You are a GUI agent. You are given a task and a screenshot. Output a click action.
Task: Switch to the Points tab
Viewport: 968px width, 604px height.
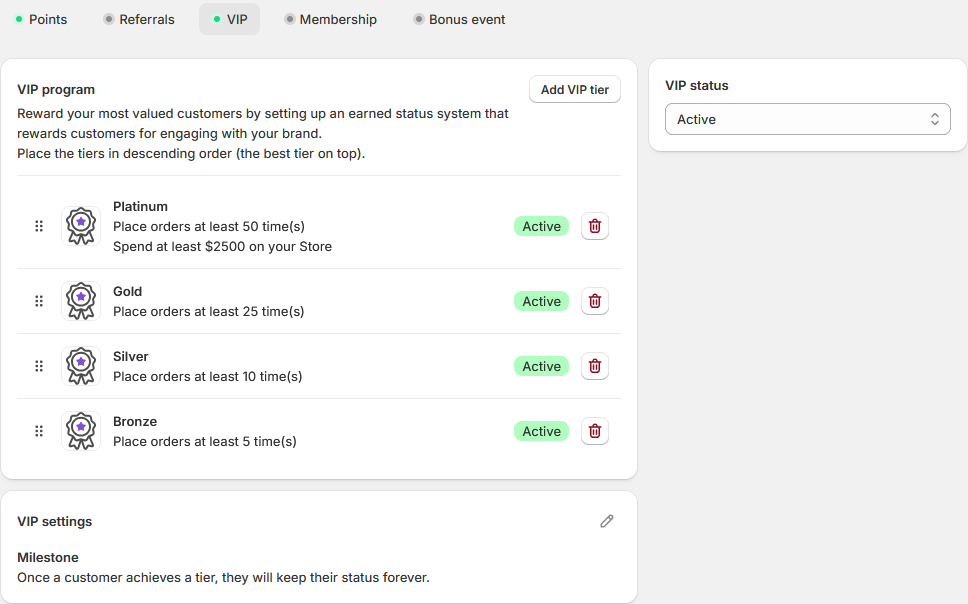41,19
